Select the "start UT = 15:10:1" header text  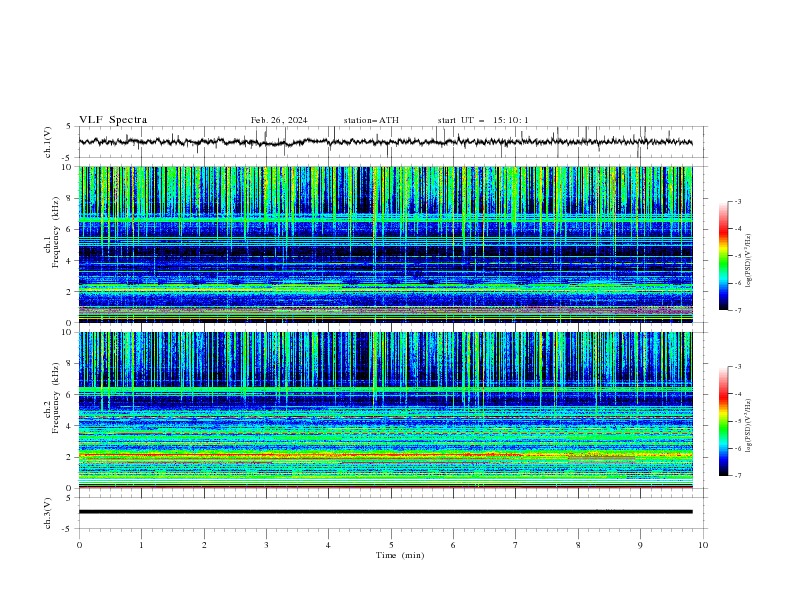coord(483,120)
